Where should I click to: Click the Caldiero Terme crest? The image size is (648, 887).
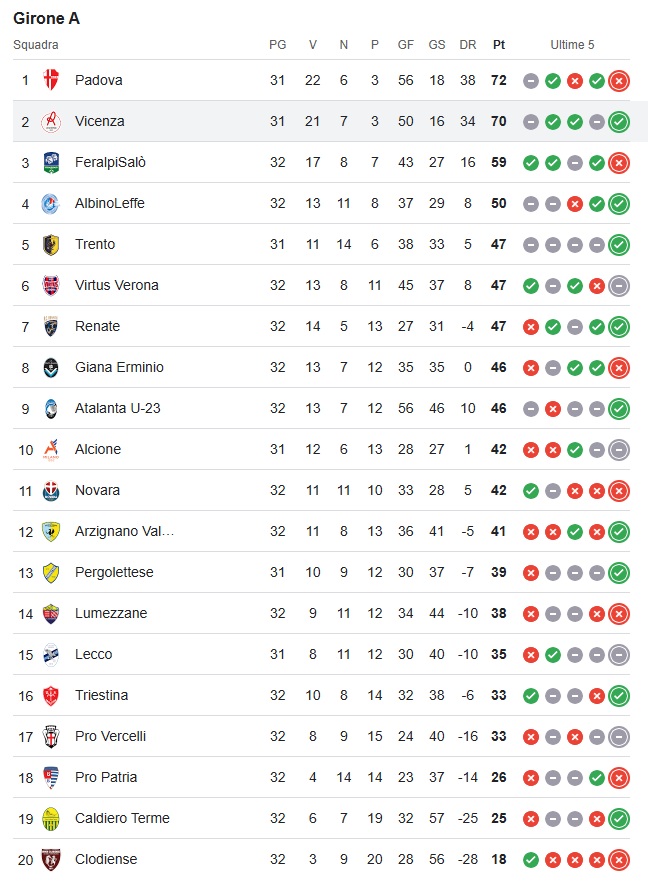(51, 819)
